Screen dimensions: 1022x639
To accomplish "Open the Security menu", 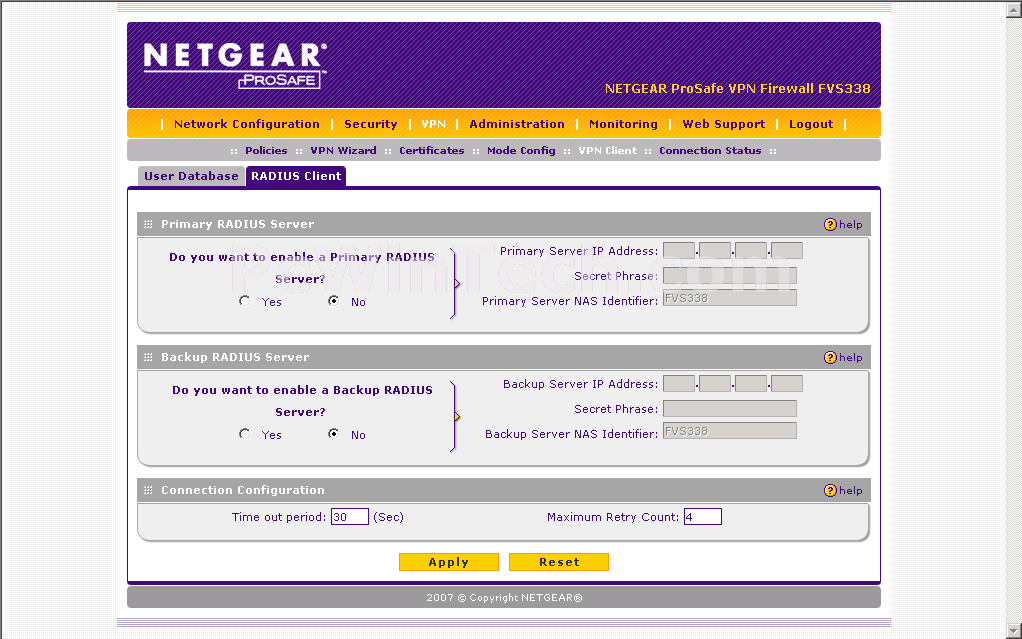I will point(370,124).
